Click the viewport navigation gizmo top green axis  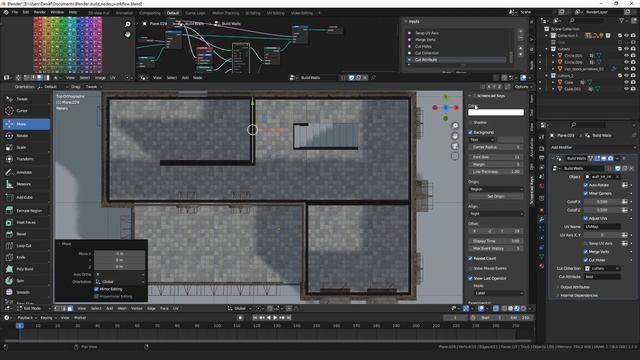coord(446,97)
